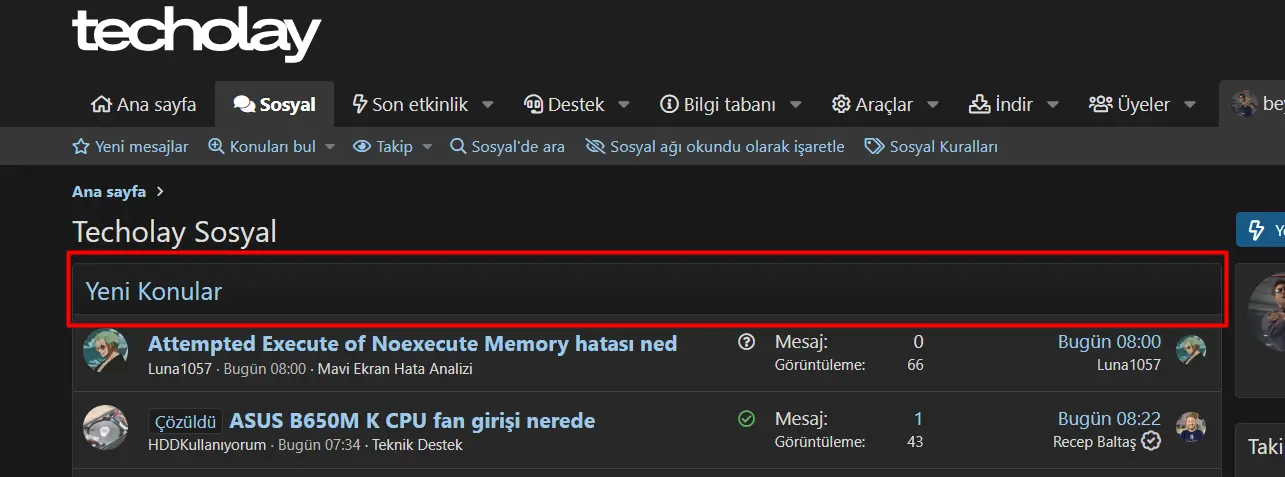Open the Üyeler members menu
The height and width of the screenshot is (477, 1285).
point(1129,104)
